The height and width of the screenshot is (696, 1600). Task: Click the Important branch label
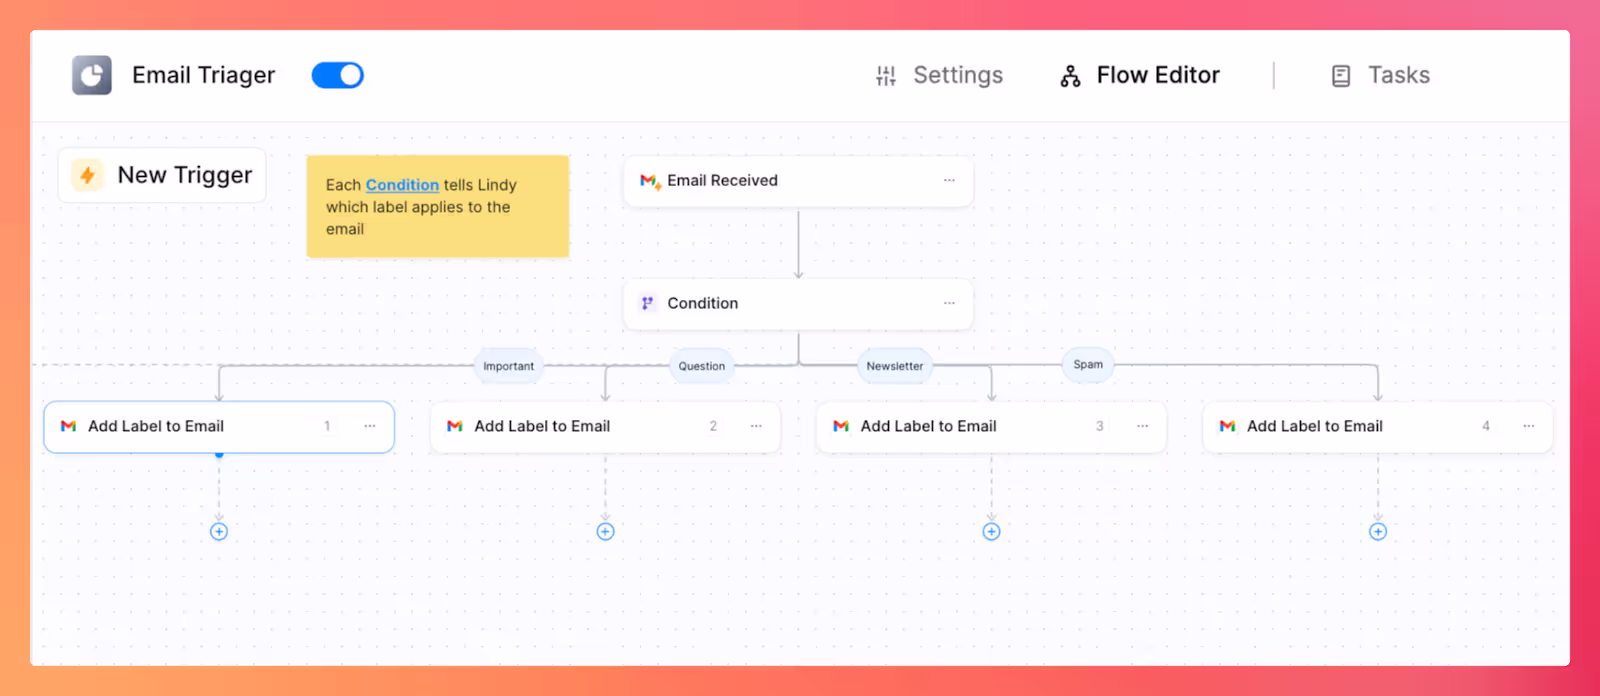(509, 366)
